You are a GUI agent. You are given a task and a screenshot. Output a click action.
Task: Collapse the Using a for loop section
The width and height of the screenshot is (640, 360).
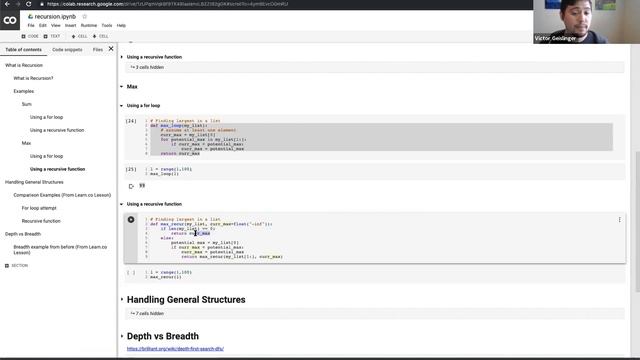tap(122, 106)
